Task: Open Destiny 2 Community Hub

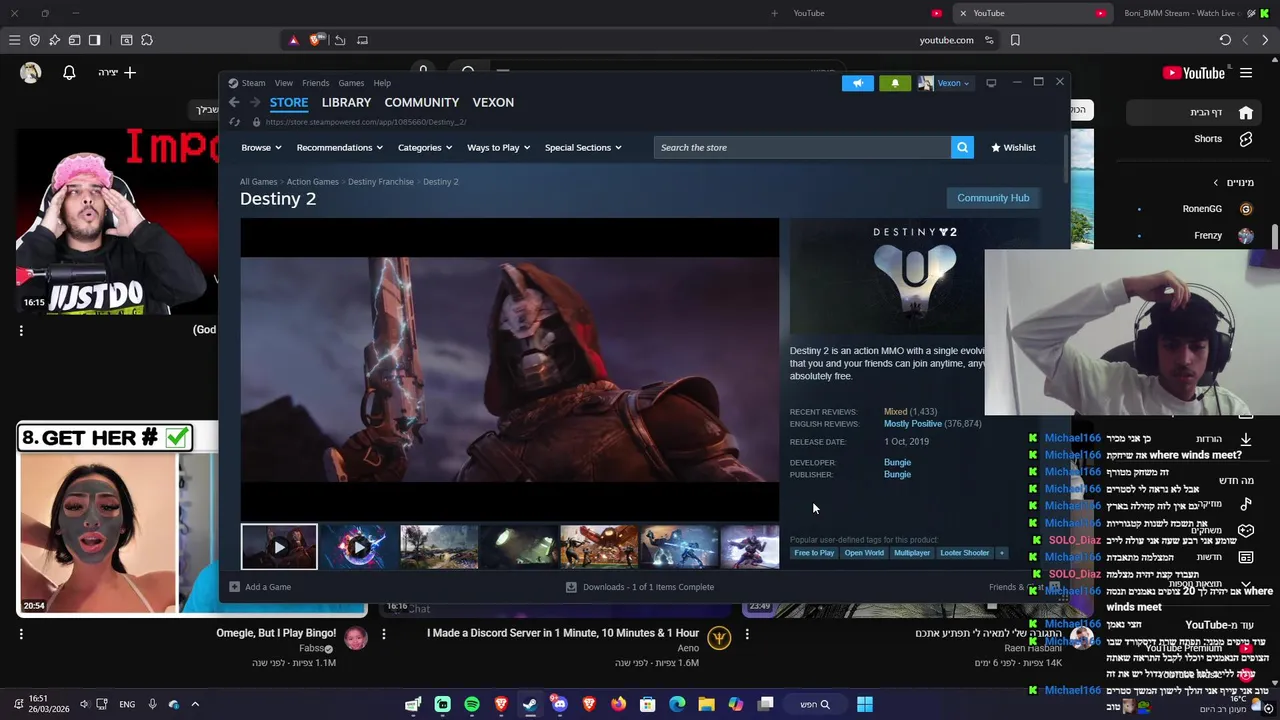Action: tap(993, 198)
